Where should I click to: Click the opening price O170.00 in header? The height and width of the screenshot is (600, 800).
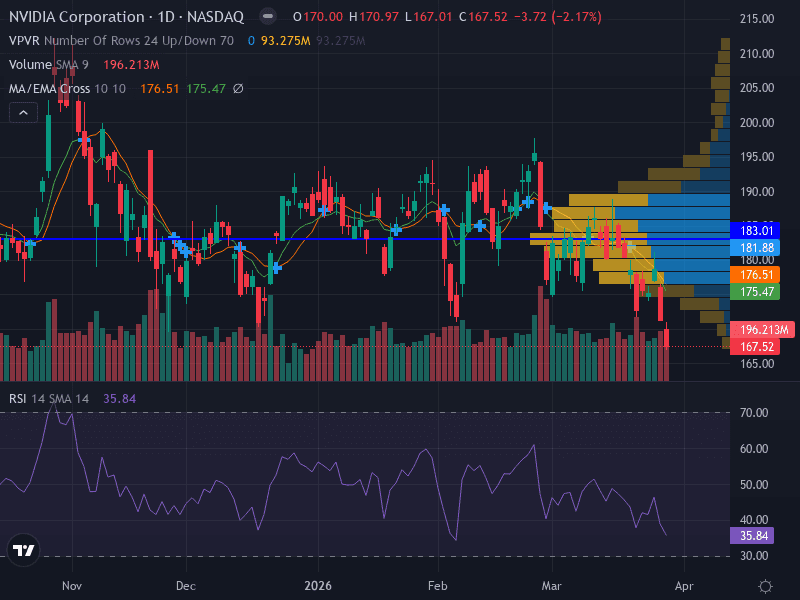pyautogui.click(x=318, y=17)
